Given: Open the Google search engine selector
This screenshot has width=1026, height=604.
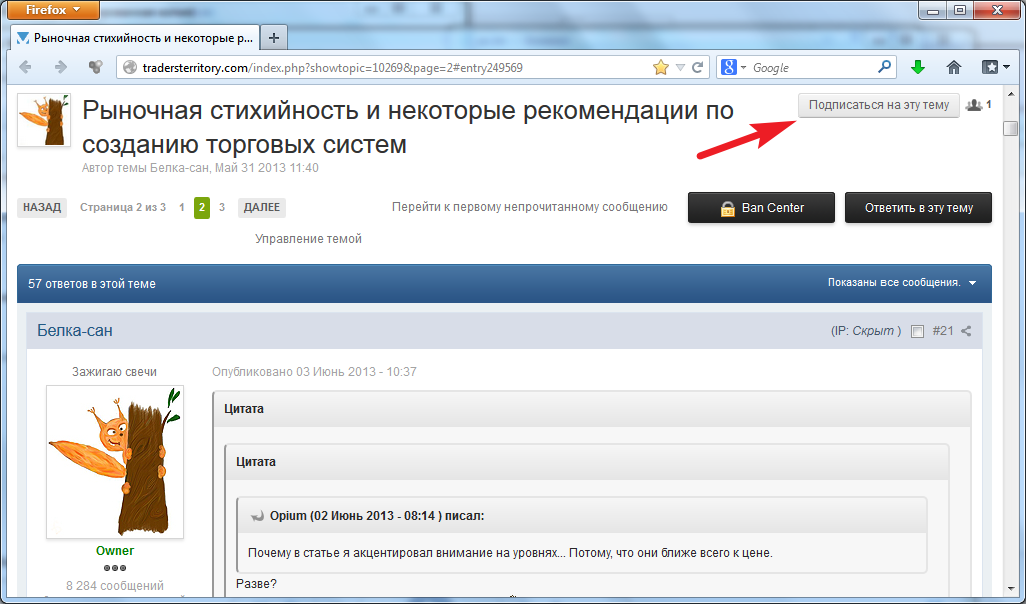Looking at the screenshot, I should point(734,67).
